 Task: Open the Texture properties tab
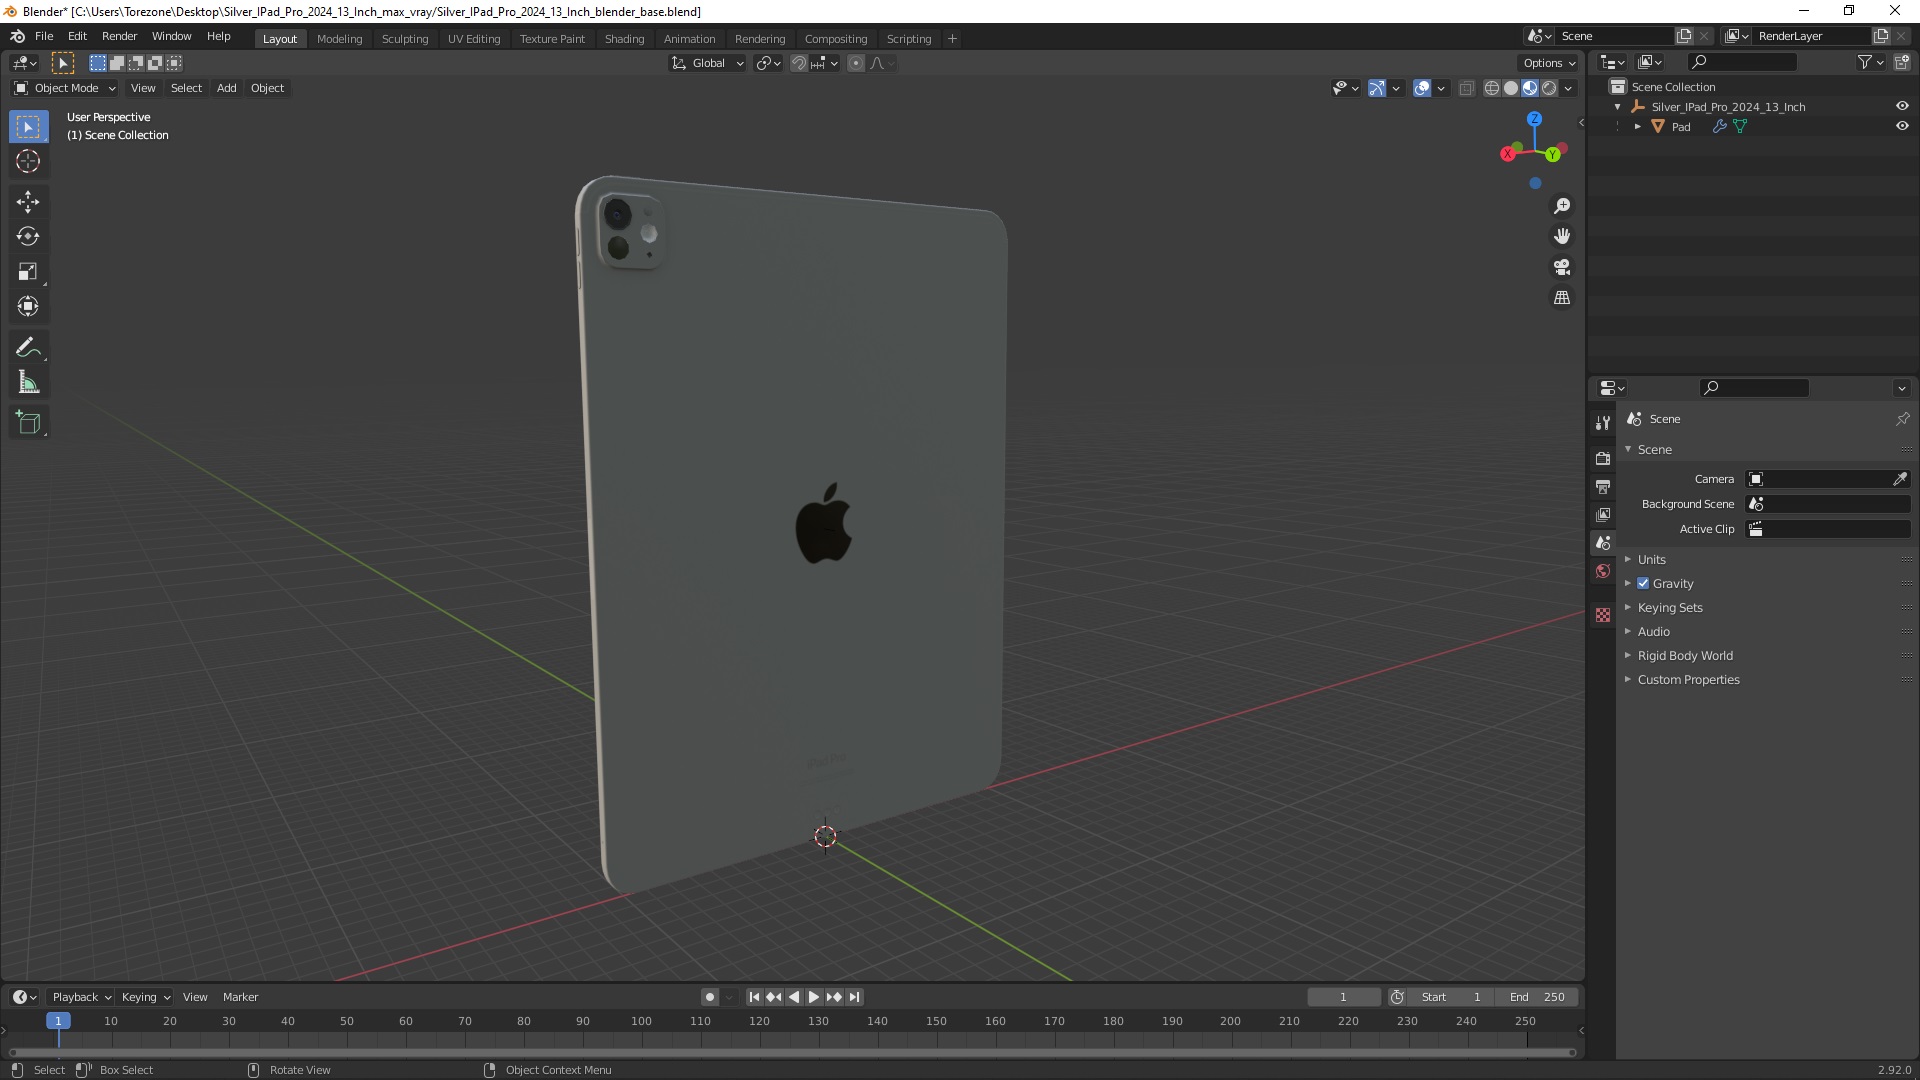point(1603,615)
